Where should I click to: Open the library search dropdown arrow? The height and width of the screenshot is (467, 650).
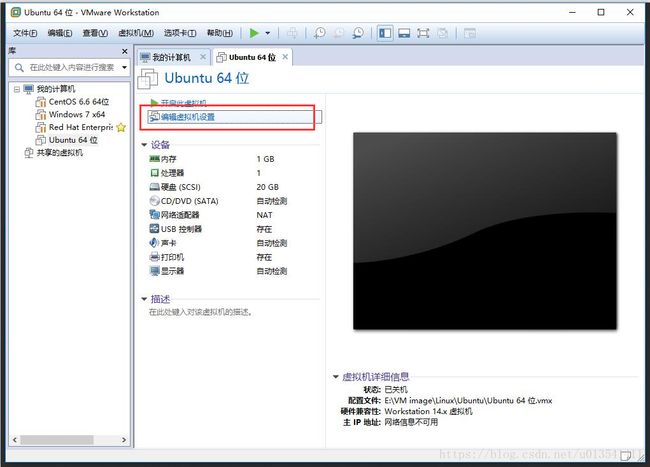point(124,68)
